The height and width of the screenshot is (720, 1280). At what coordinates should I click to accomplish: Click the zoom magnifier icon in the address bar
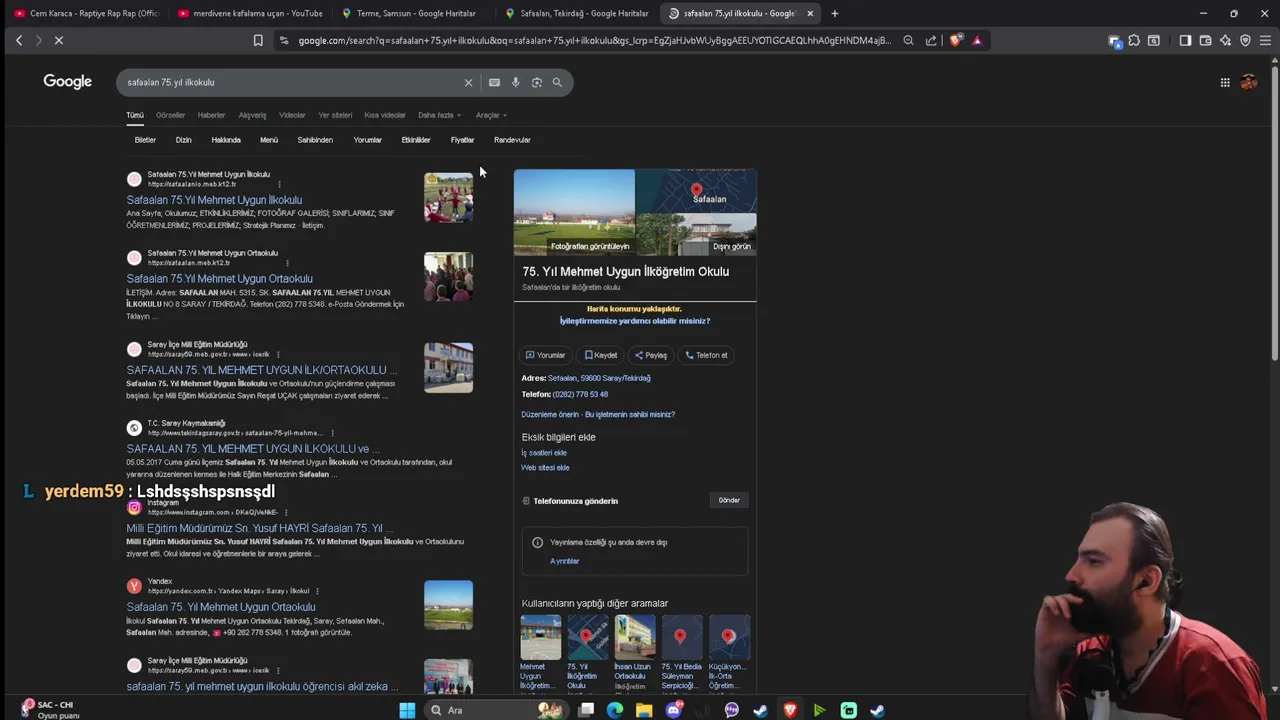click(x=908, y=40)
